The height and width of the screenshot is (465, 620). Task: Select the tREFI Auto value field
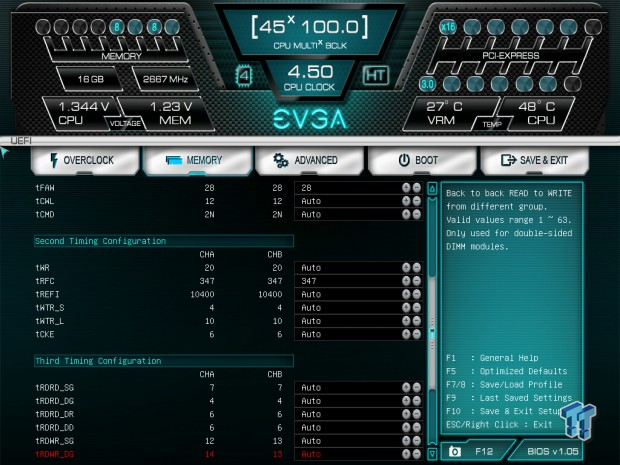358,294
